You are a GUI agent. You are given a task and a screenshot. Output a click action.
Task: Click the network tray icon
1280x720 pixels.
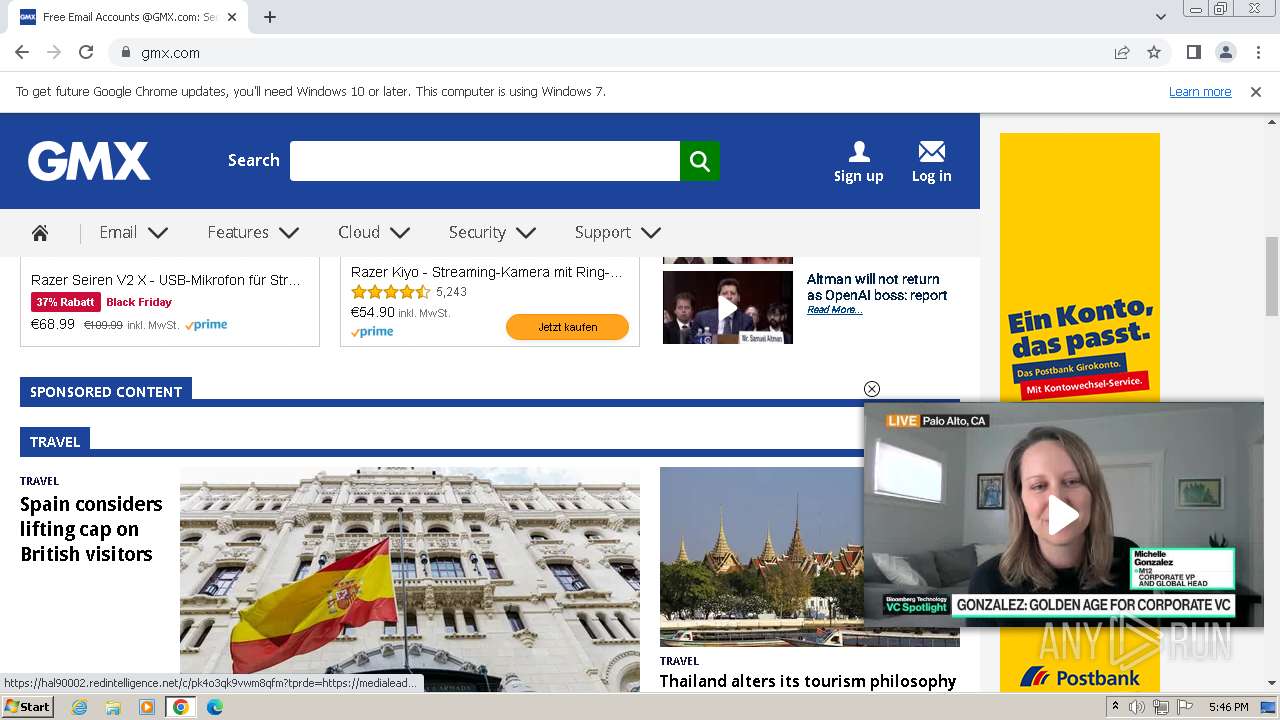[x=1161, y=707]
